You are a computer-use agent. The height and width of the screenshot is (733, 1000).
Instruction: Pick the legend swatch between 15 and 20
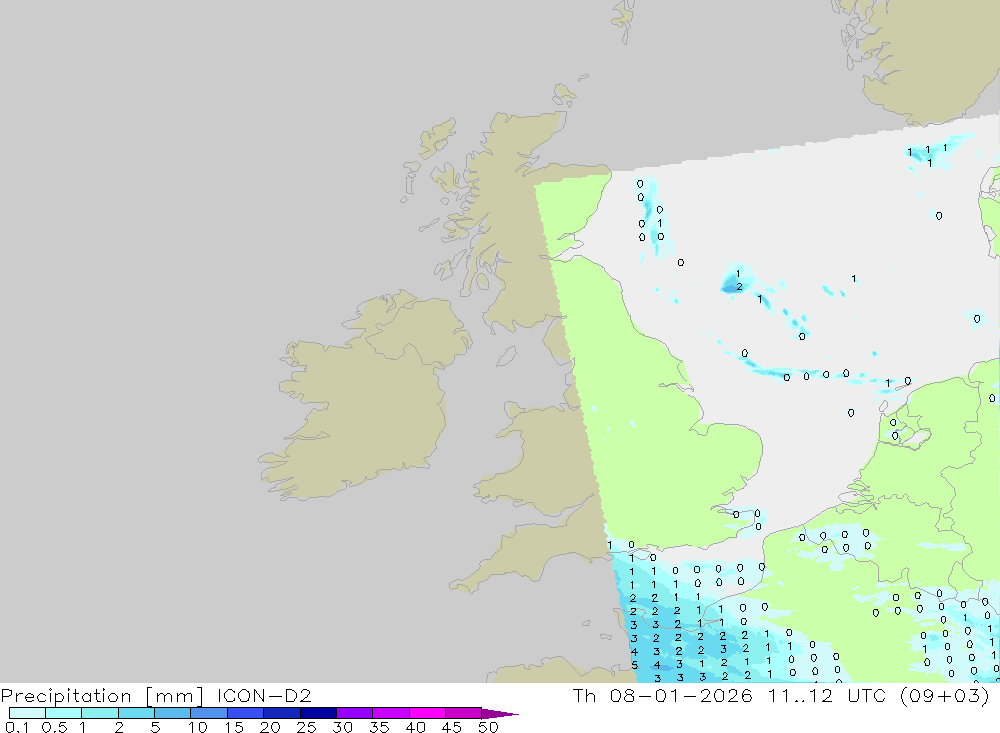pos(245,713)
